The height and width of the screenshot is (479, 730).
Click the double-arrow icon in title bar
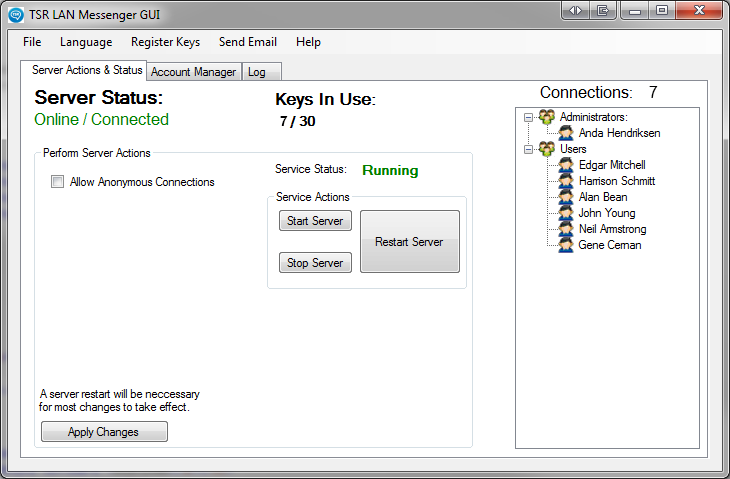coord(576,11)
